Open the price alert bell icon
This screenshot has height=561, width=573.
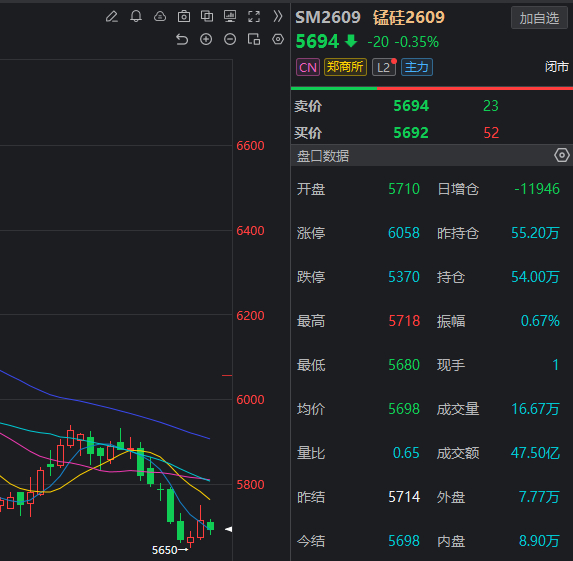(x=136, y=16)
